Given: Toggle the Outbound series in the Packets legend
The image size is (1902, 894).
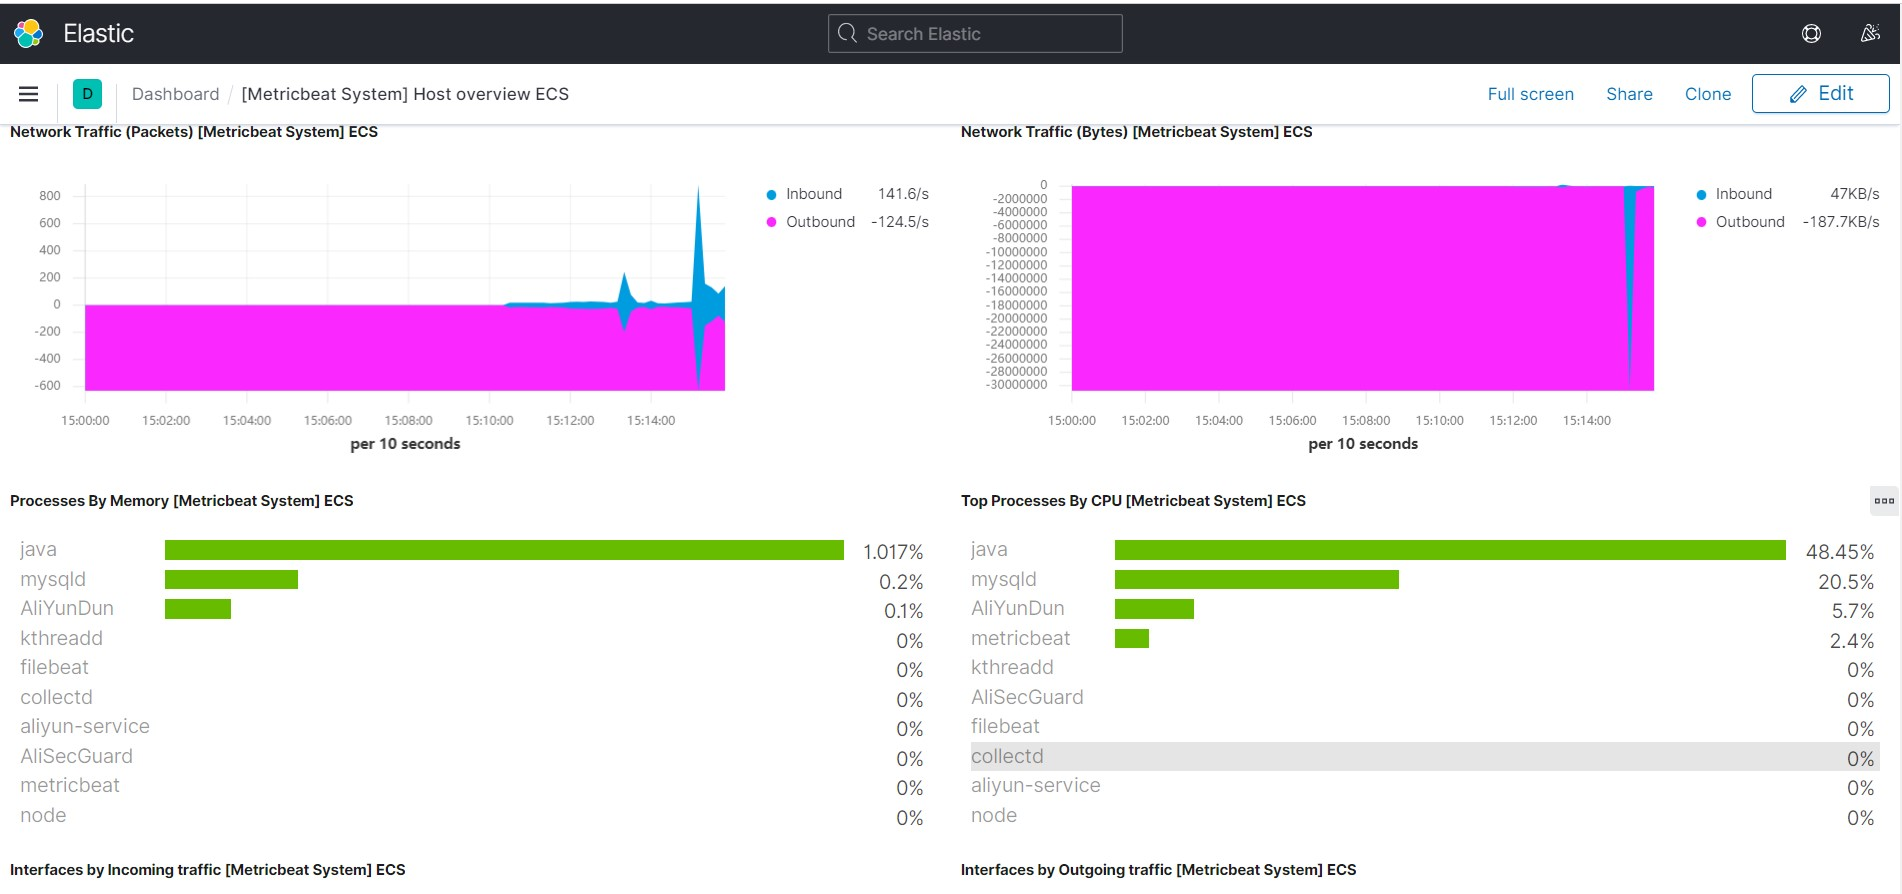Looking at the screenshot, I should pyautogui.click(x=811, y=222).
